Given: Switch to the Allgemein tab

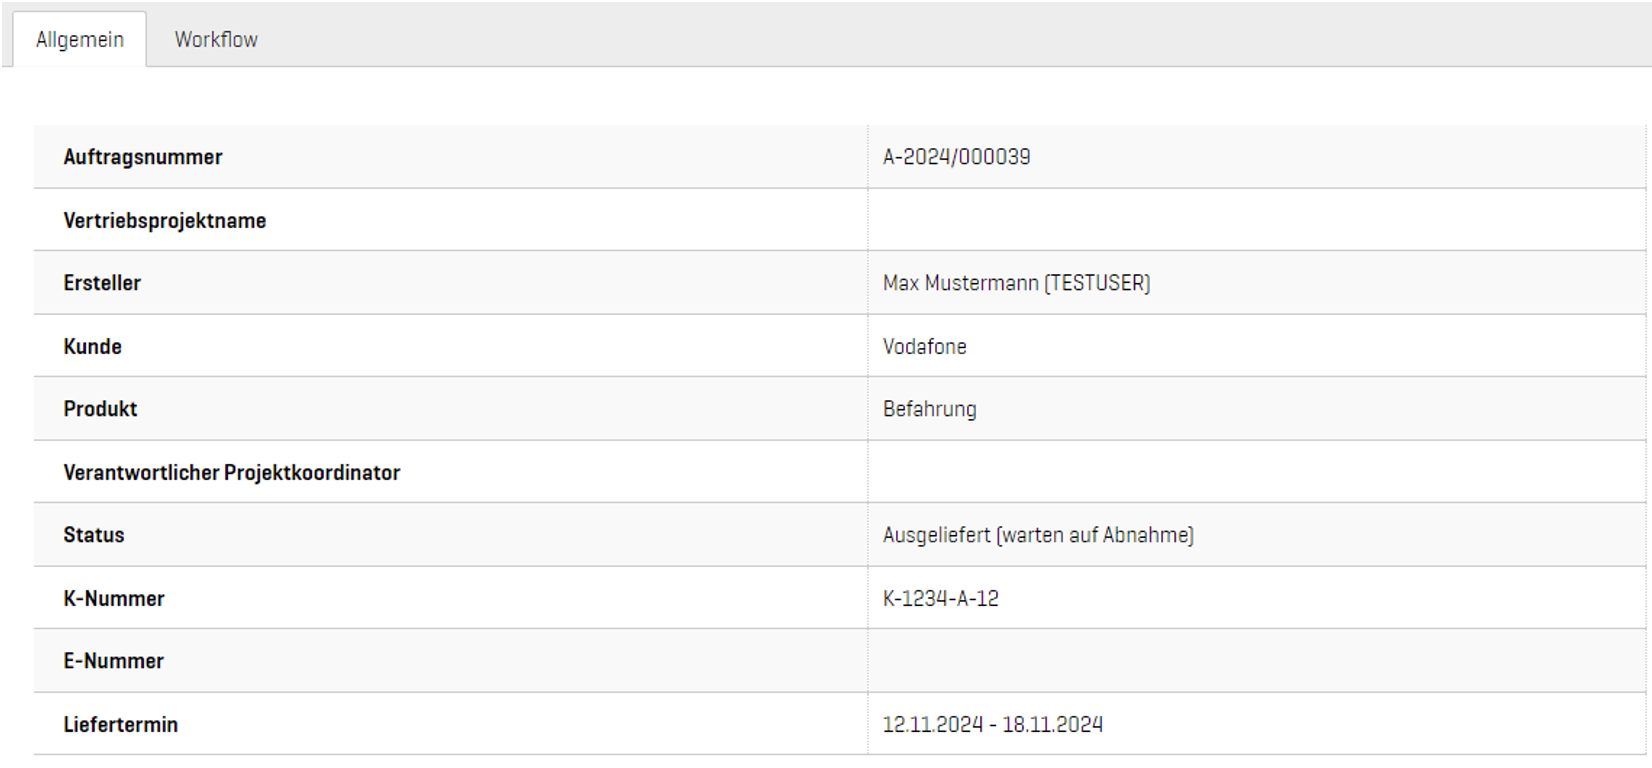Looking at the screenshot, I should (x=80, y=40).
